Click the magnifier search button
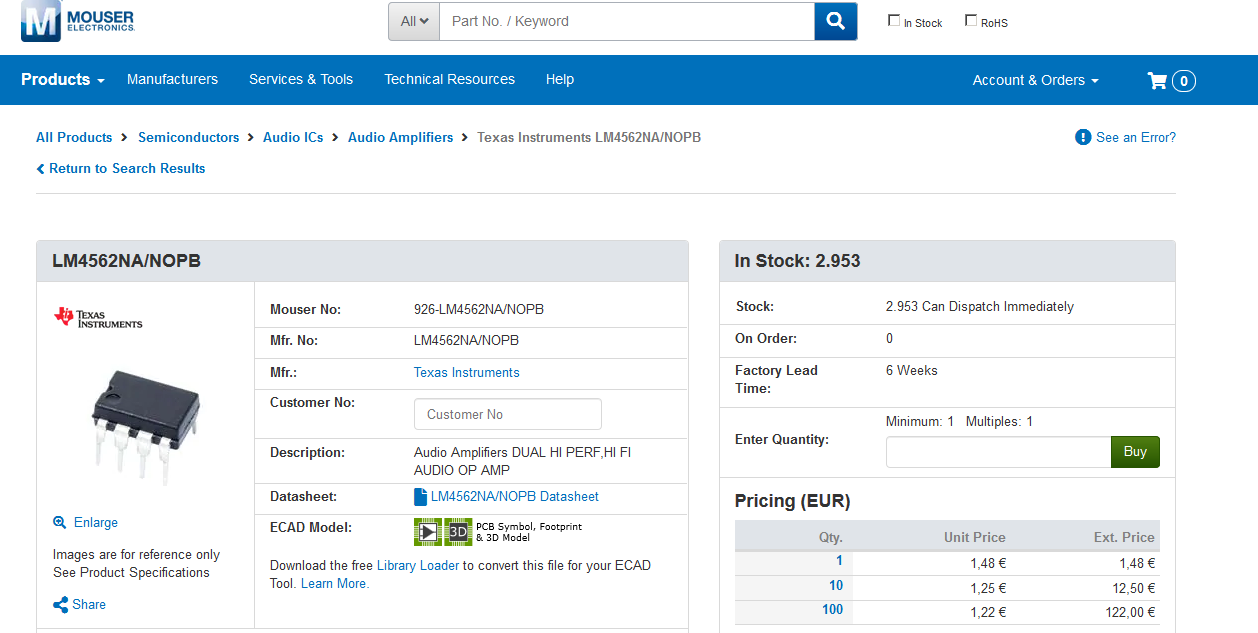This screenshot has width=1258, height=633. (836, 21)
